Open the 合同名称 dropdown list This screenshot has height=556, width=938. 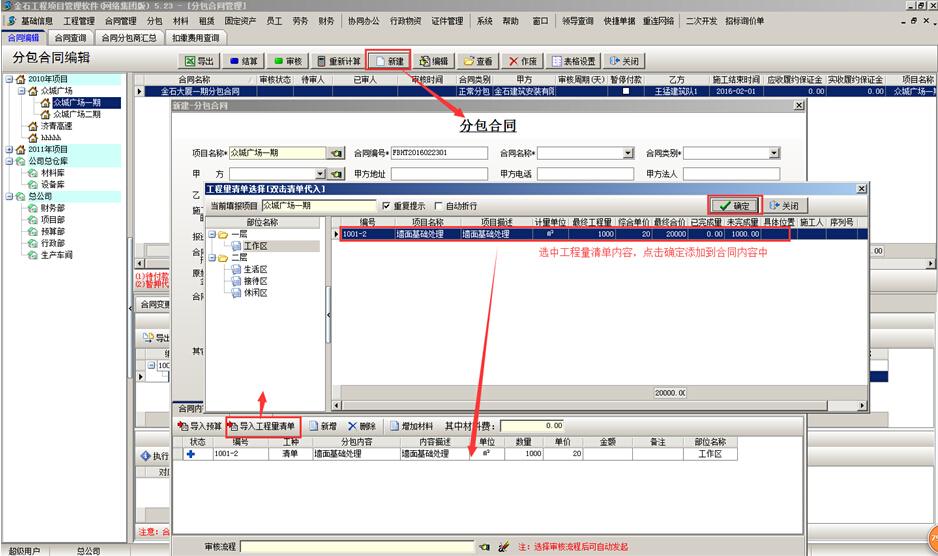(628, 153)
